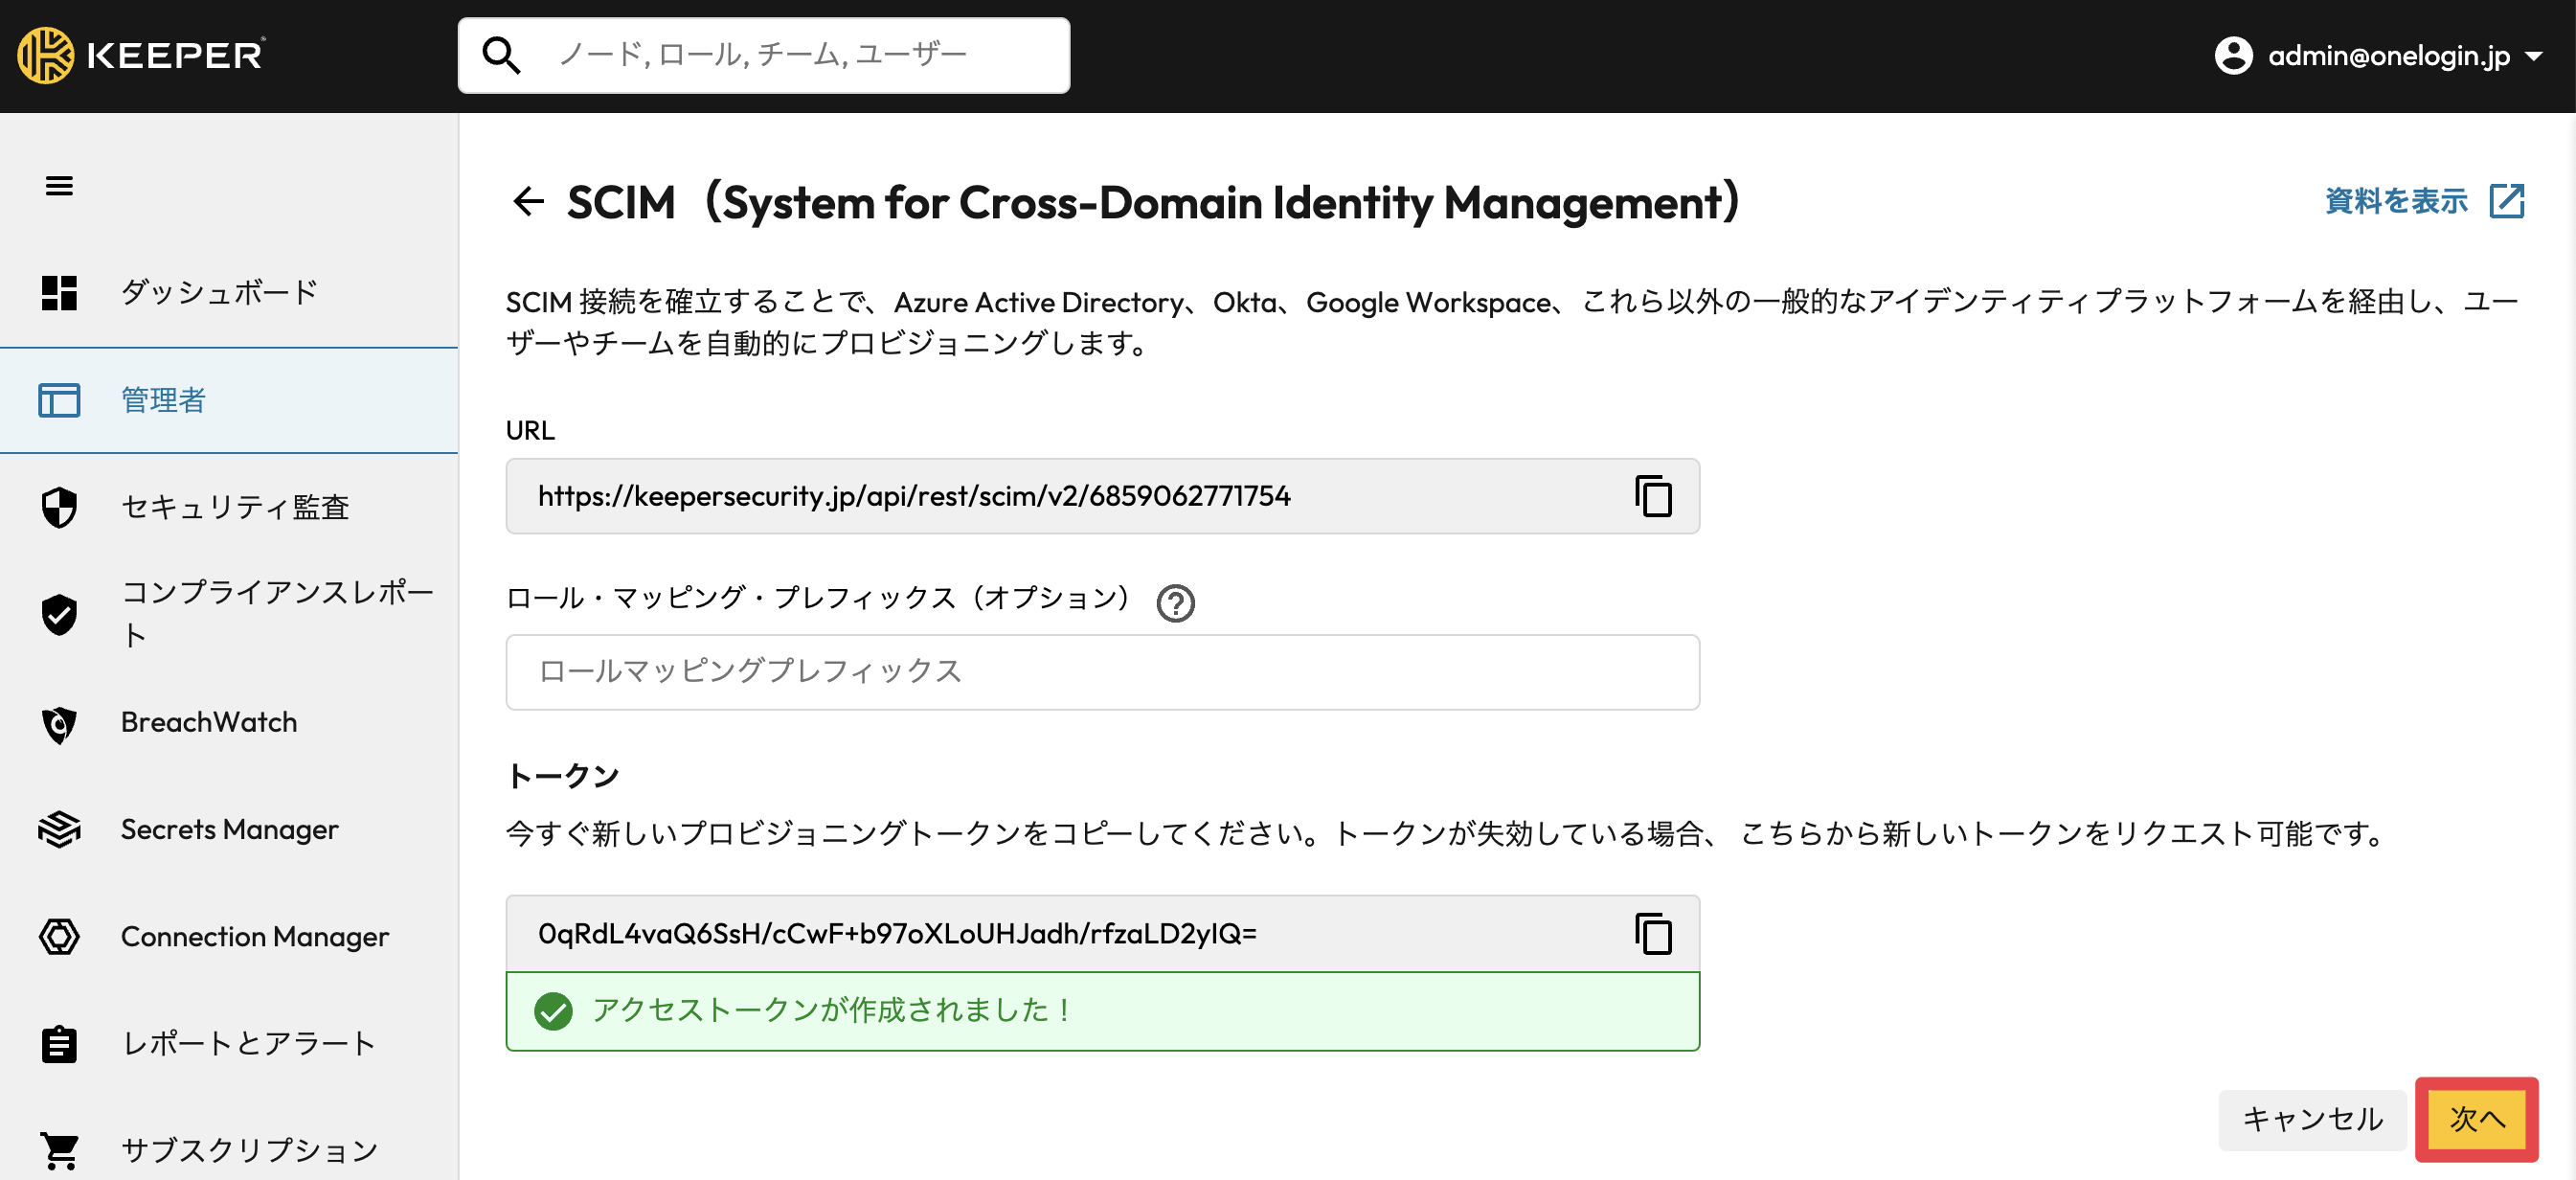
Task: Go back using the arrow beside SCIM title
Action: [x=528, y=201]
